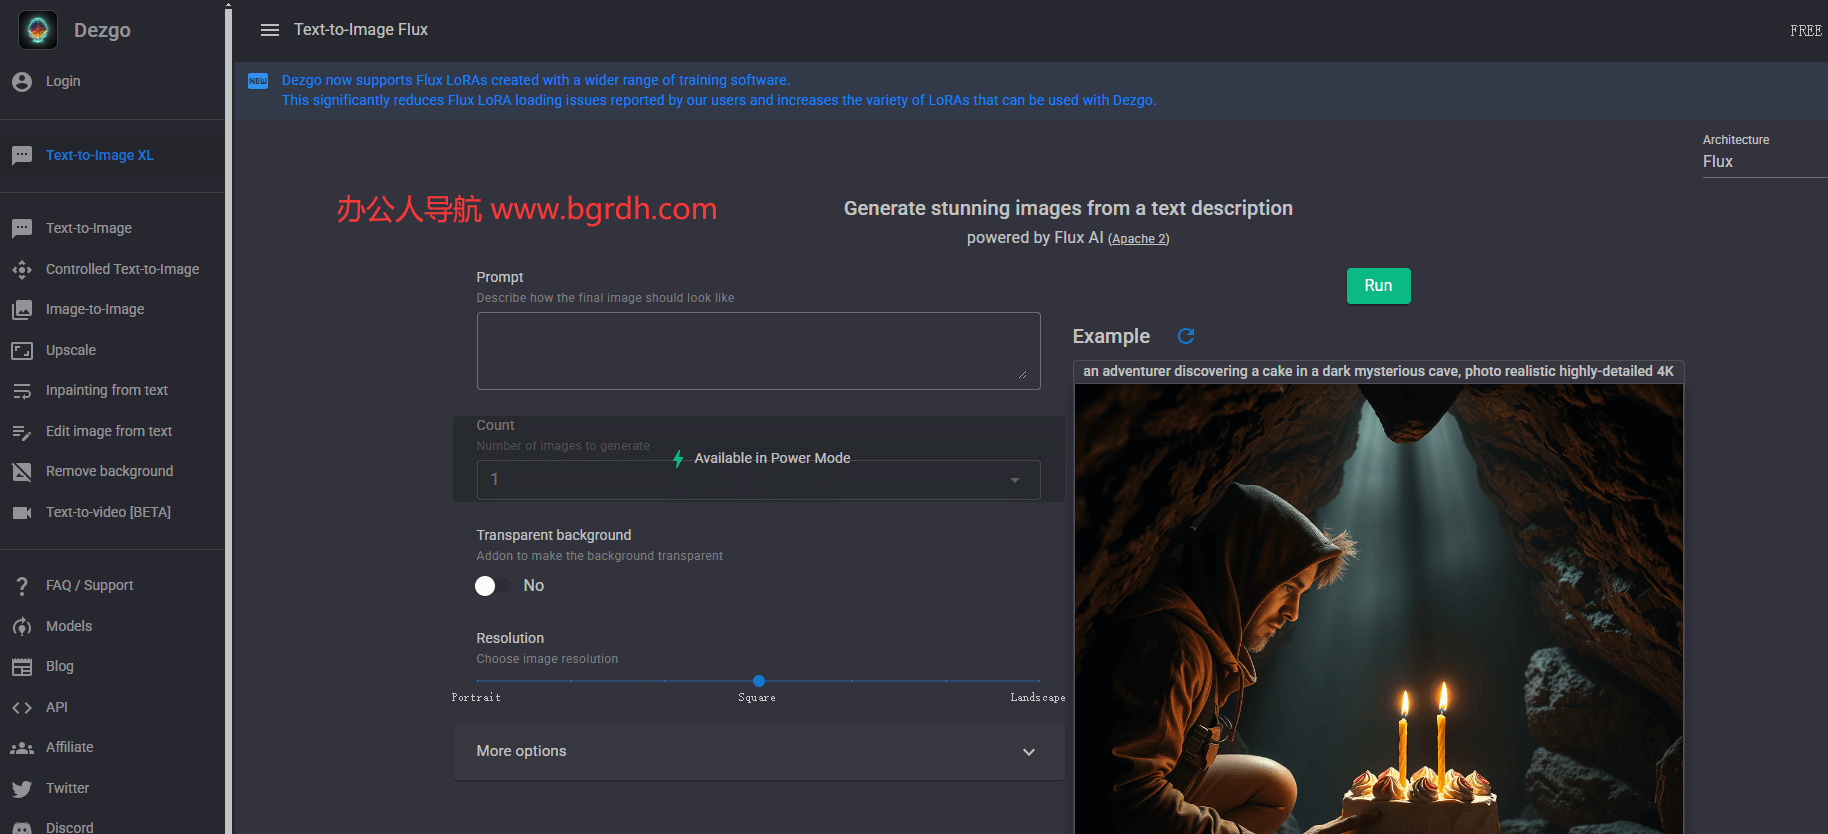Click the Remove background icon
1828x834 pixels.
(22, 472)
